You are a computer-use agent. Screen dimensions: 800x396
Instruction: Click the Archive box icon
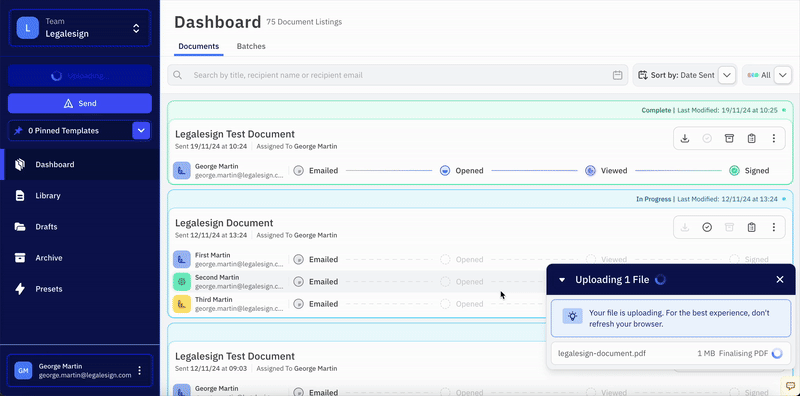pyautogui.click(x=20, y=258)
